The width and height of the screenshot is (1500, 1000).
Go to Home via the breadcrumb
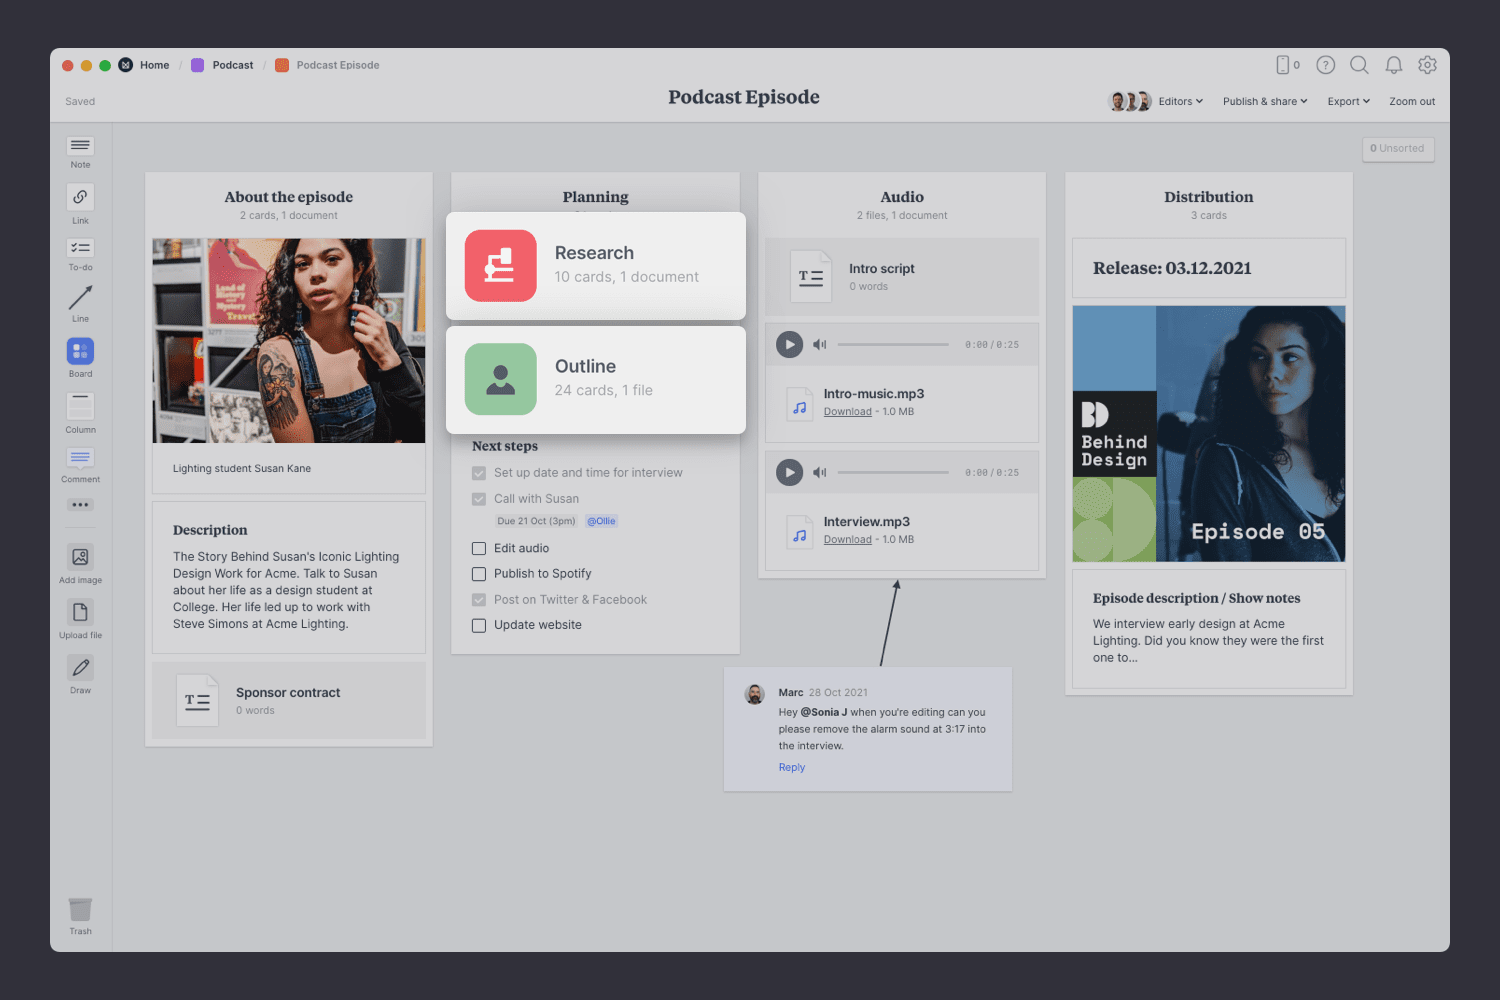point(155,65)
